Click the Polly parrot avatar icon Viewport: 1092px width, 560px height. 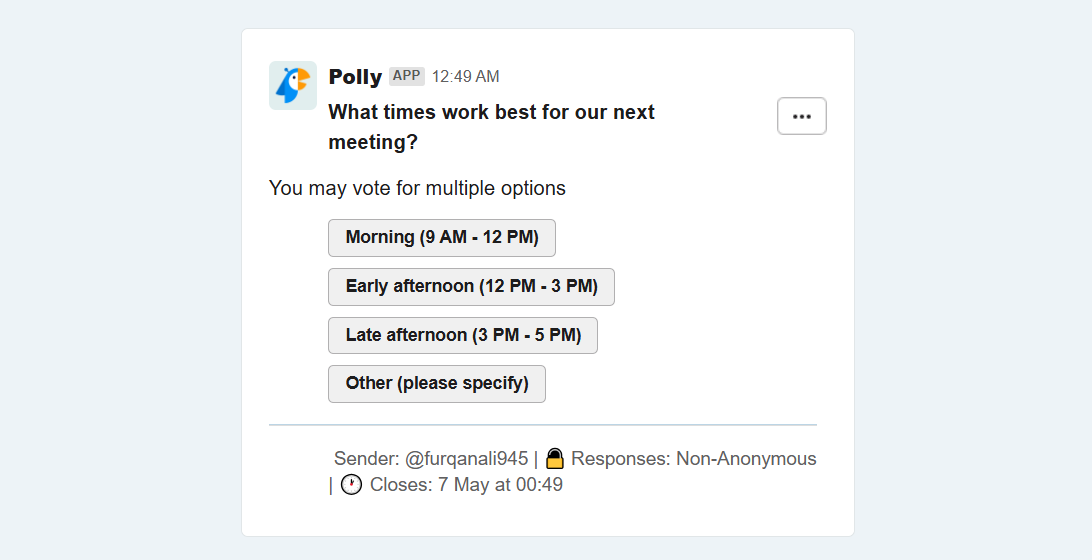coord(292,85)
